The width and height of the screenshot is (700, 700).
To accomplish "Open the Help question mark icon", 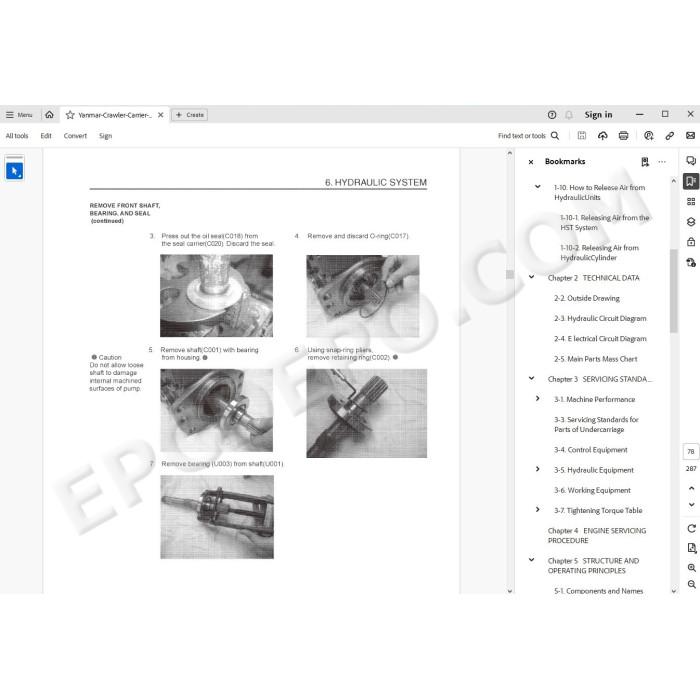I will (x=552, y=115).
